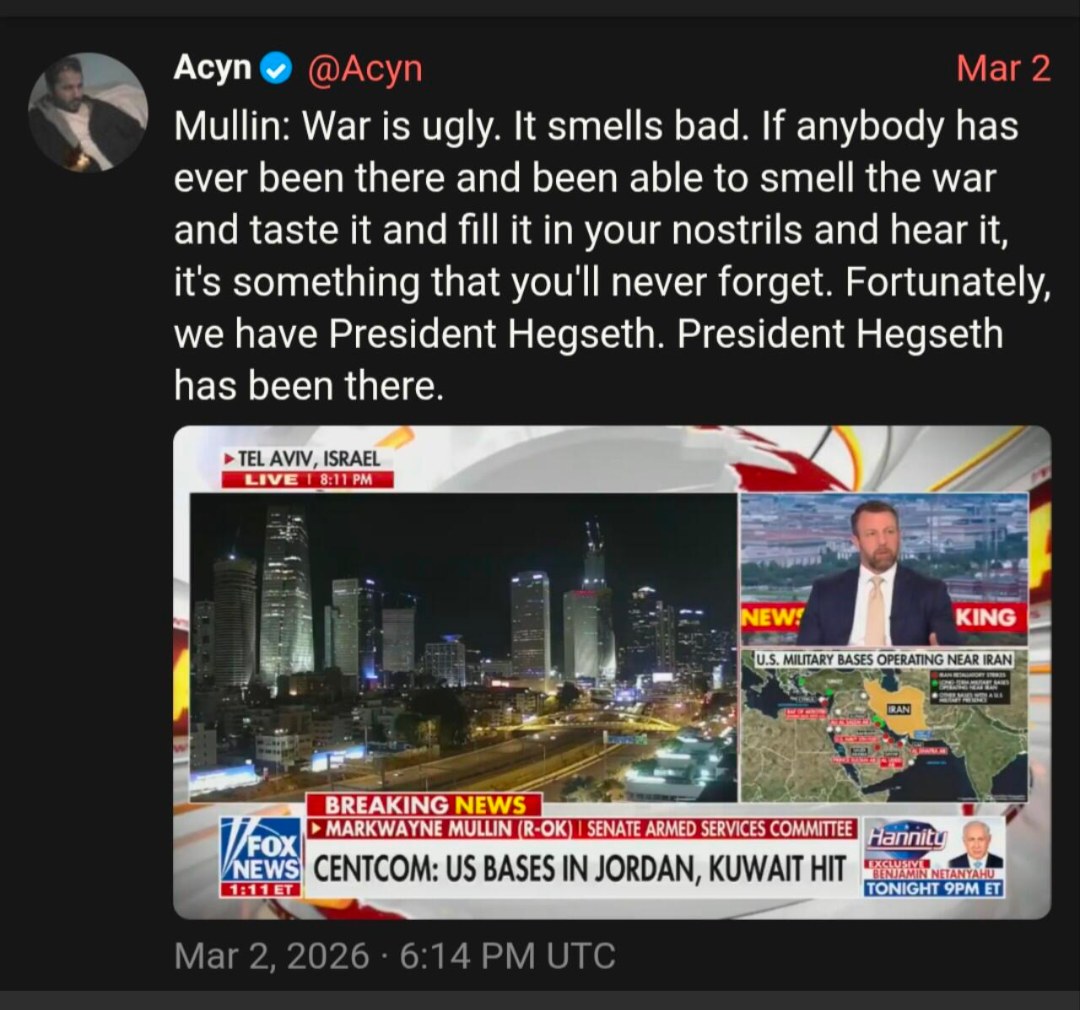Click the CENTCOM headline ticker text
This screenshot has height=1010, width=1080.
pos(579,869)
